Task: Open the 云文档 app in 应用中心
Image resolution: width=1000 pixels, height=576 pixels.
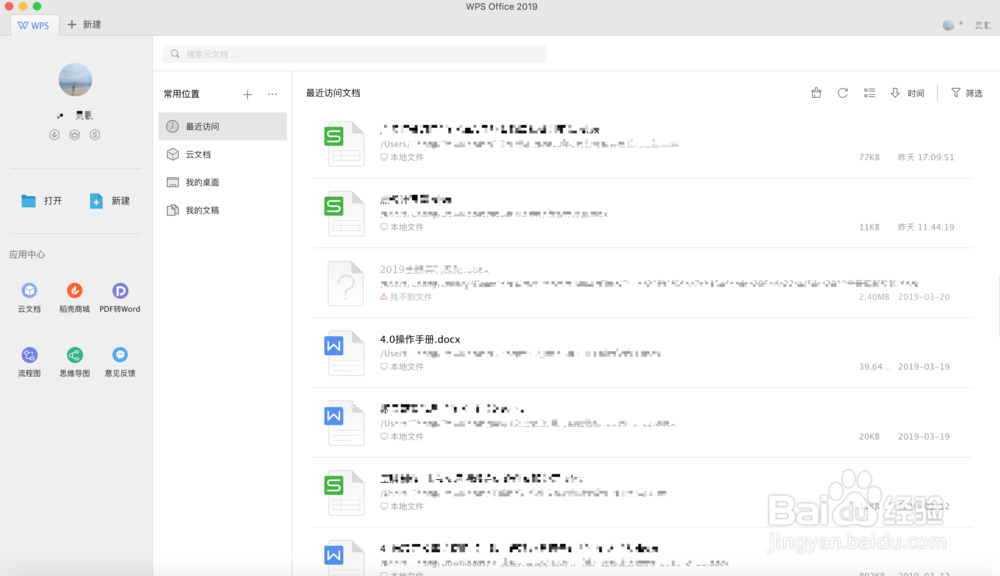Action: tap(29, 298)
